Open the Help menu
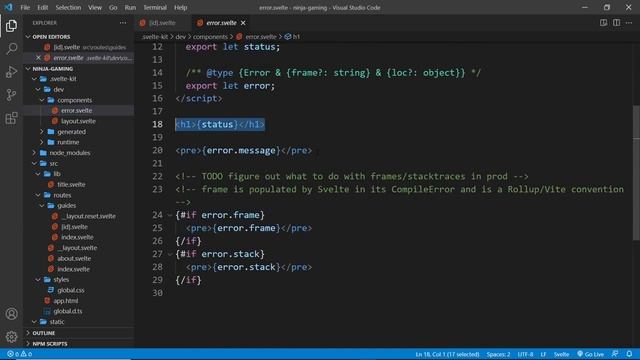The image size is (640, 360). (180, 7)
